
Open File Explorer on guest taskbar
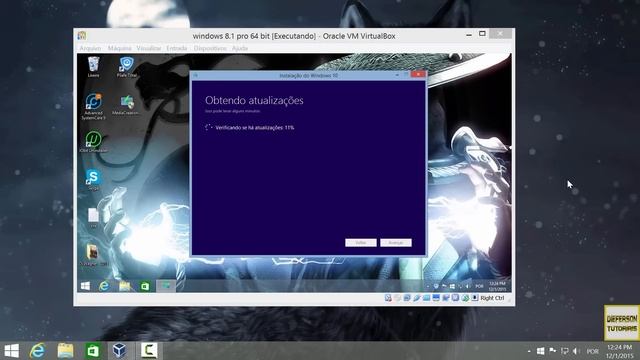(x=124, y=286)
